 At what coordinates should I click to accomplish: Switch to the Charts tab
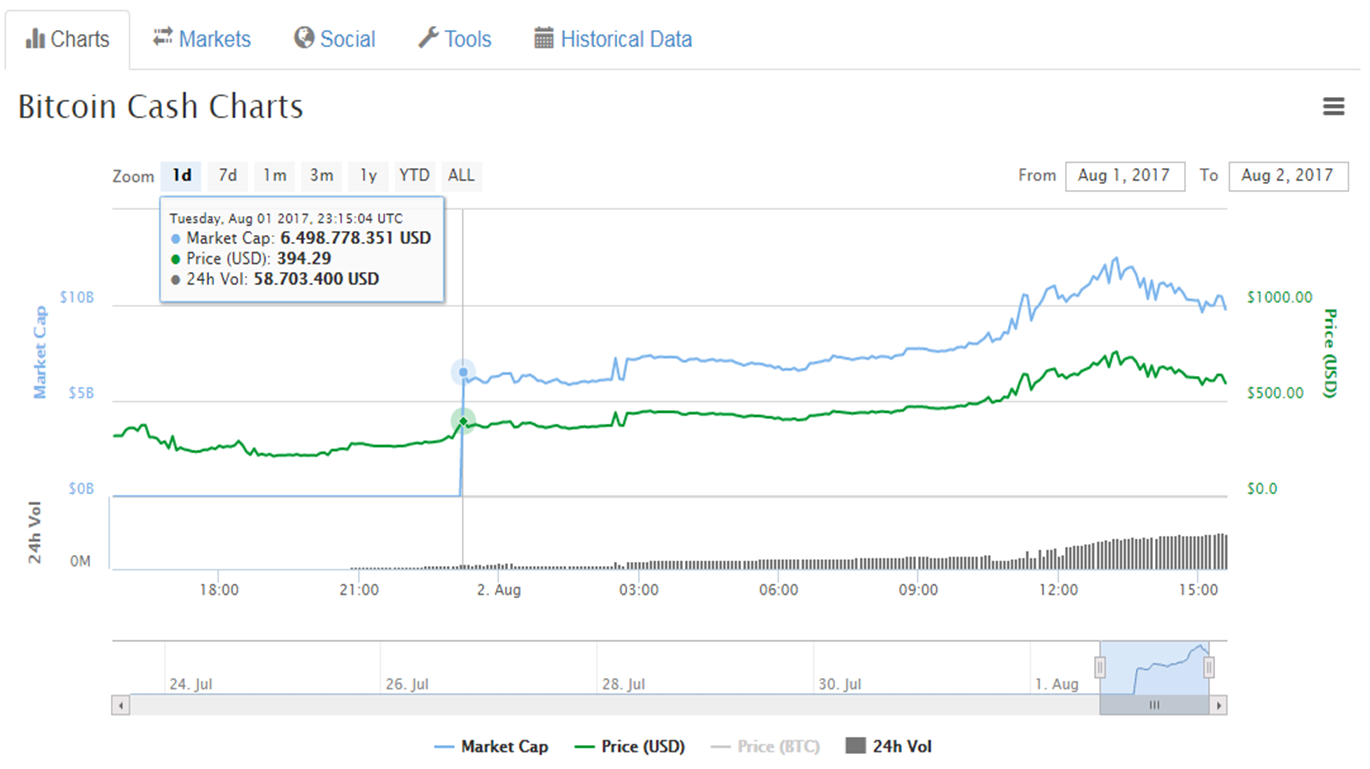click(x=67, y=40)
